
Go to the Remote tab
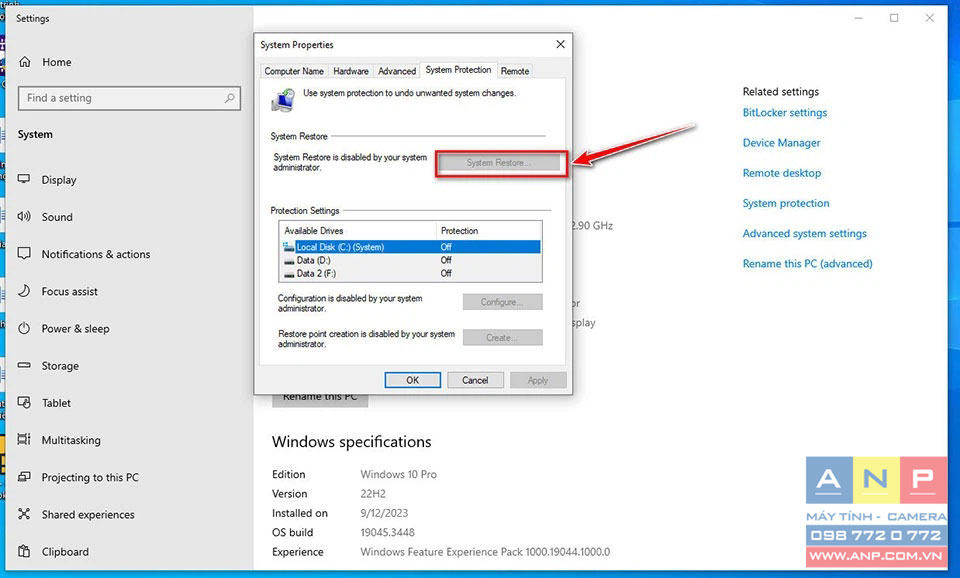515,71
